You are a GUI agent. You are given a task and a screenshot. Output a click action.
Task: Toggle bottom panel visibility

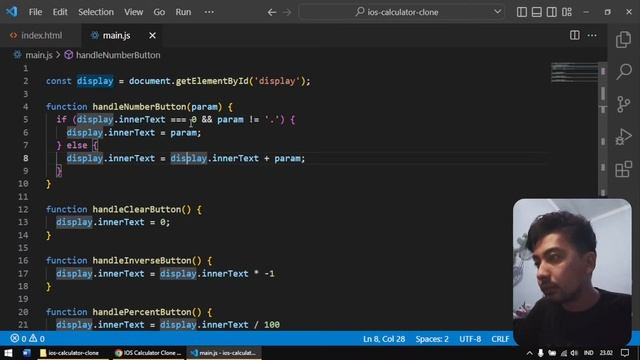coord(537,12)
